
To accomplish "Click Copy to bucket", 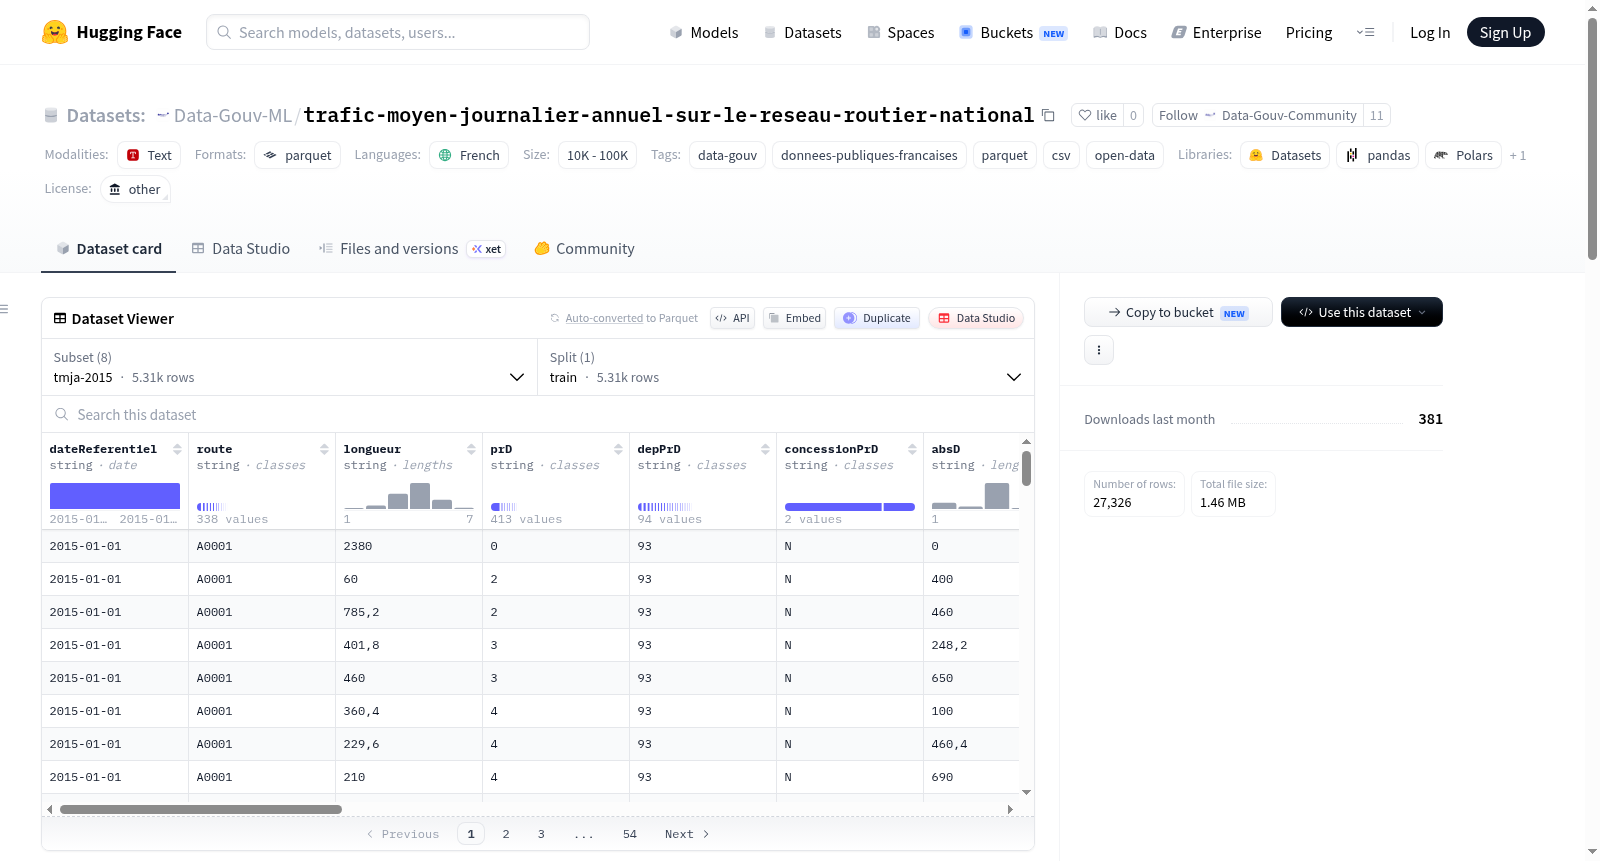I will (x=1178, y=312).
